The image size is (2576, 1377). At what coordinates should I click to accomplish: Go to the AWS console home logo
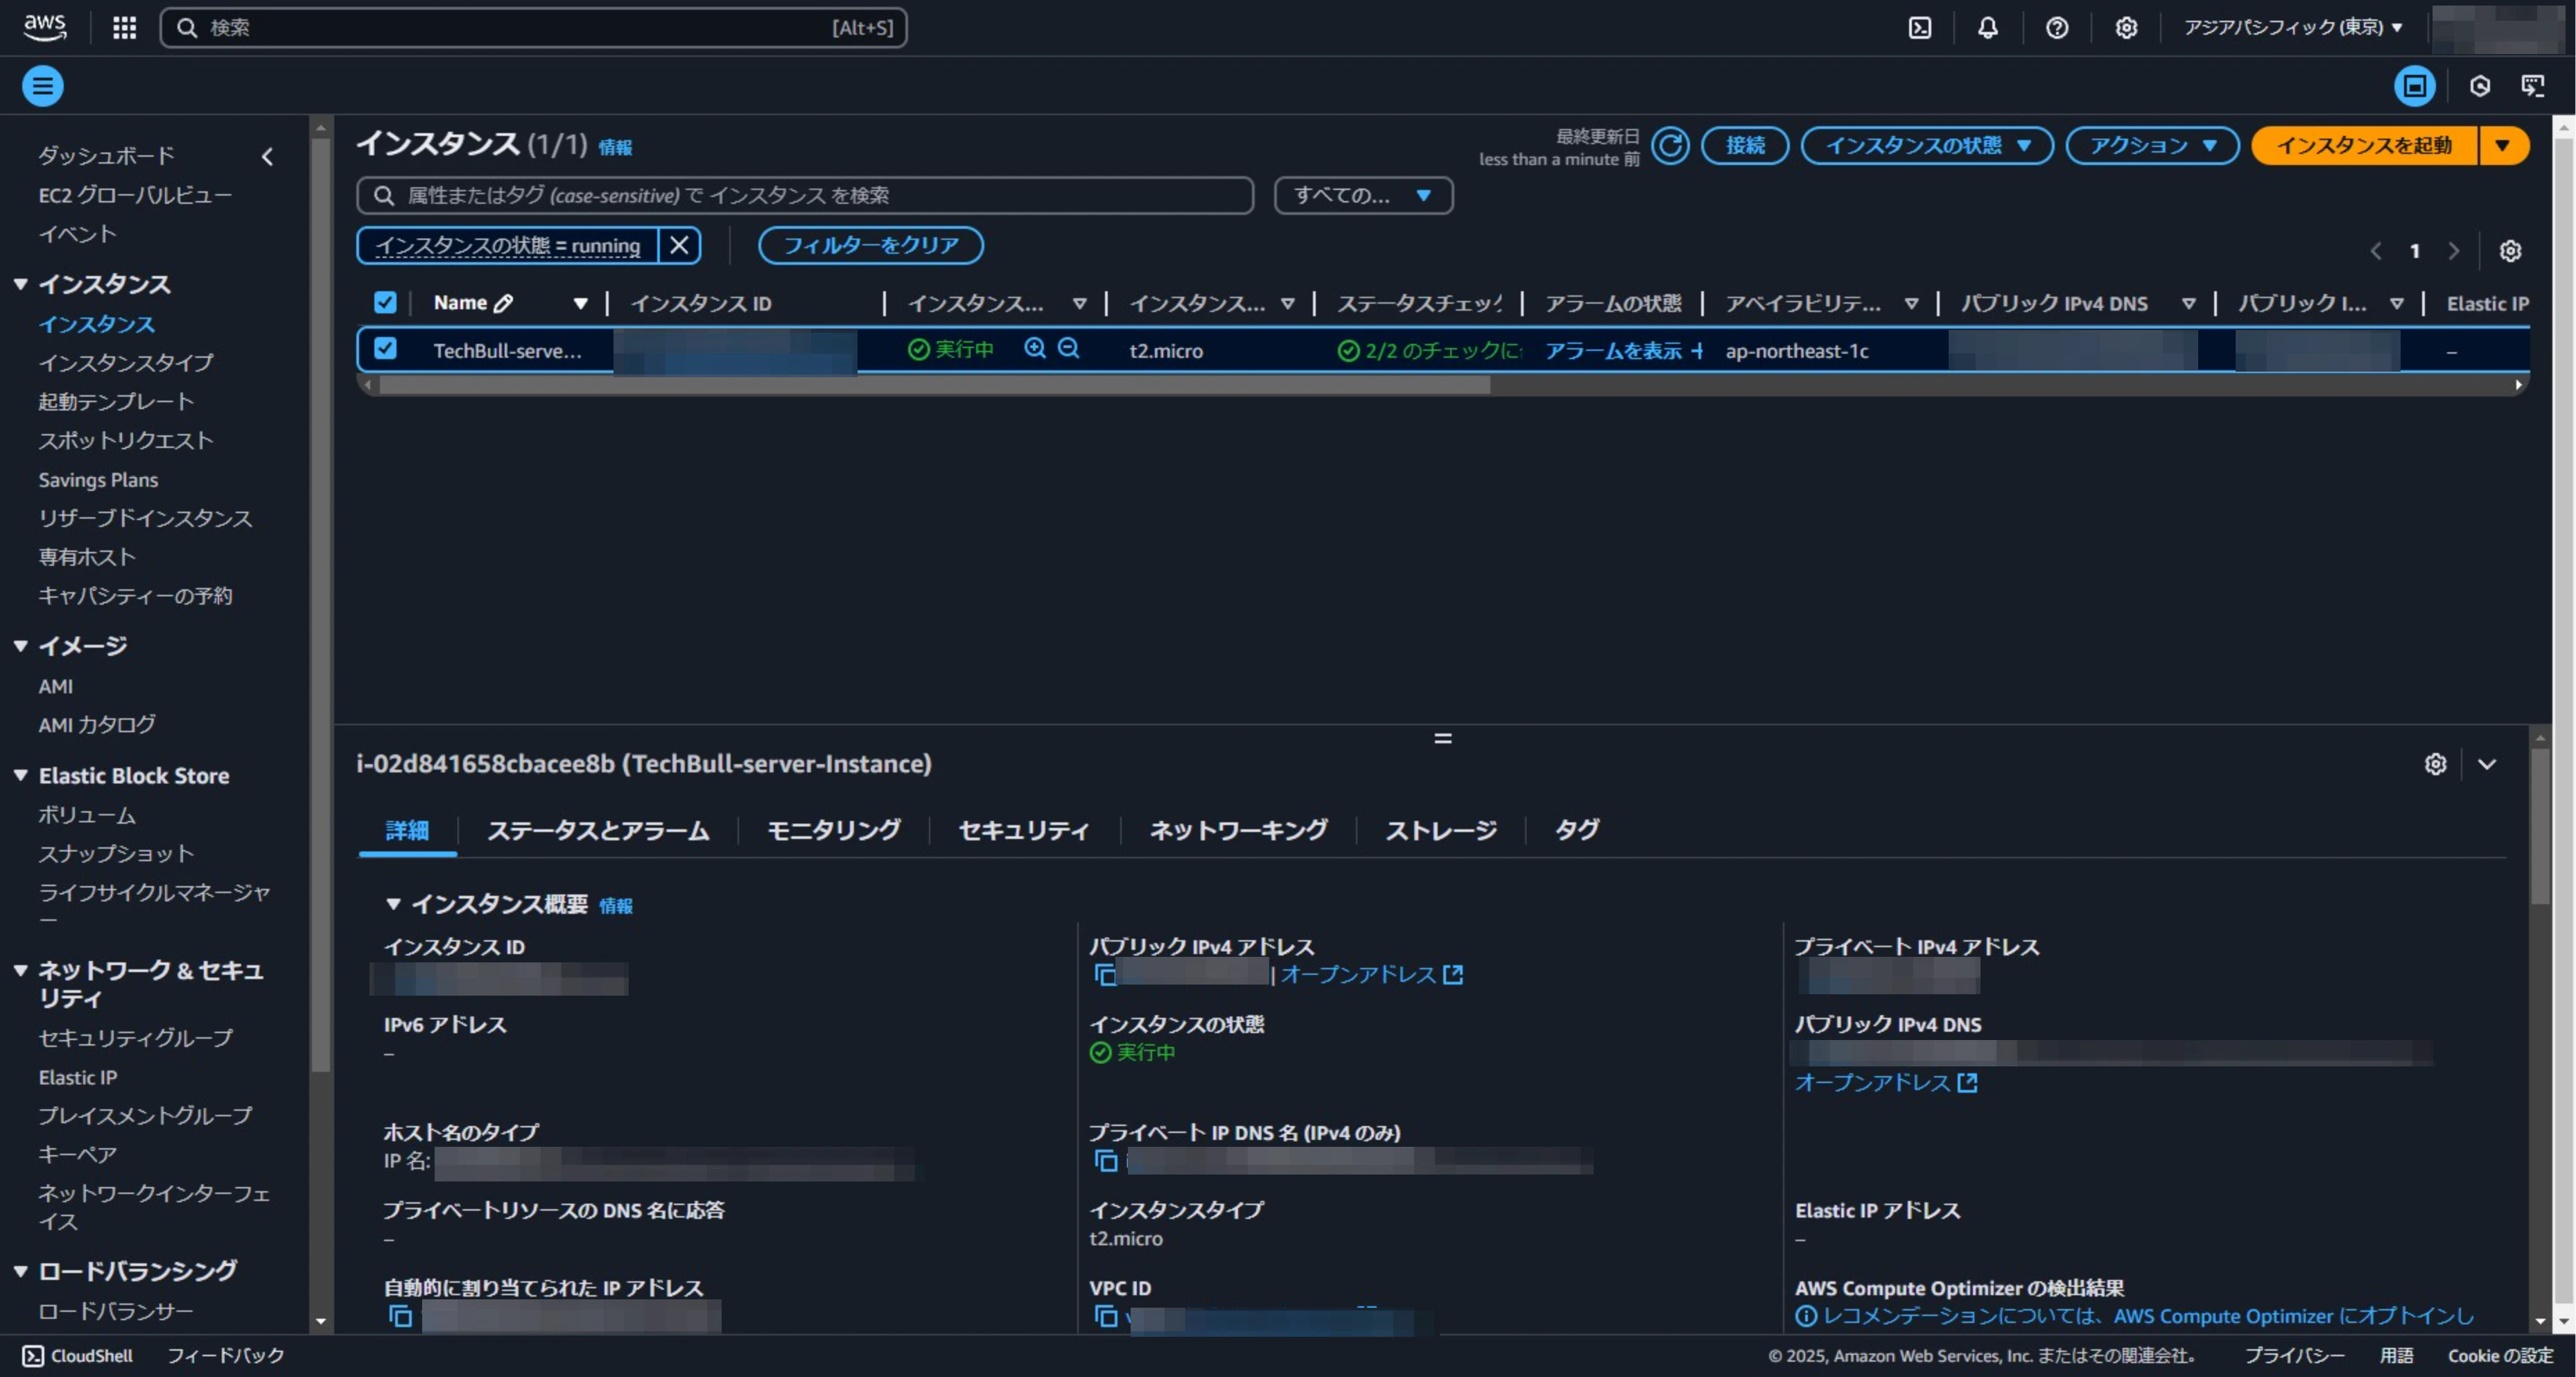45,27
